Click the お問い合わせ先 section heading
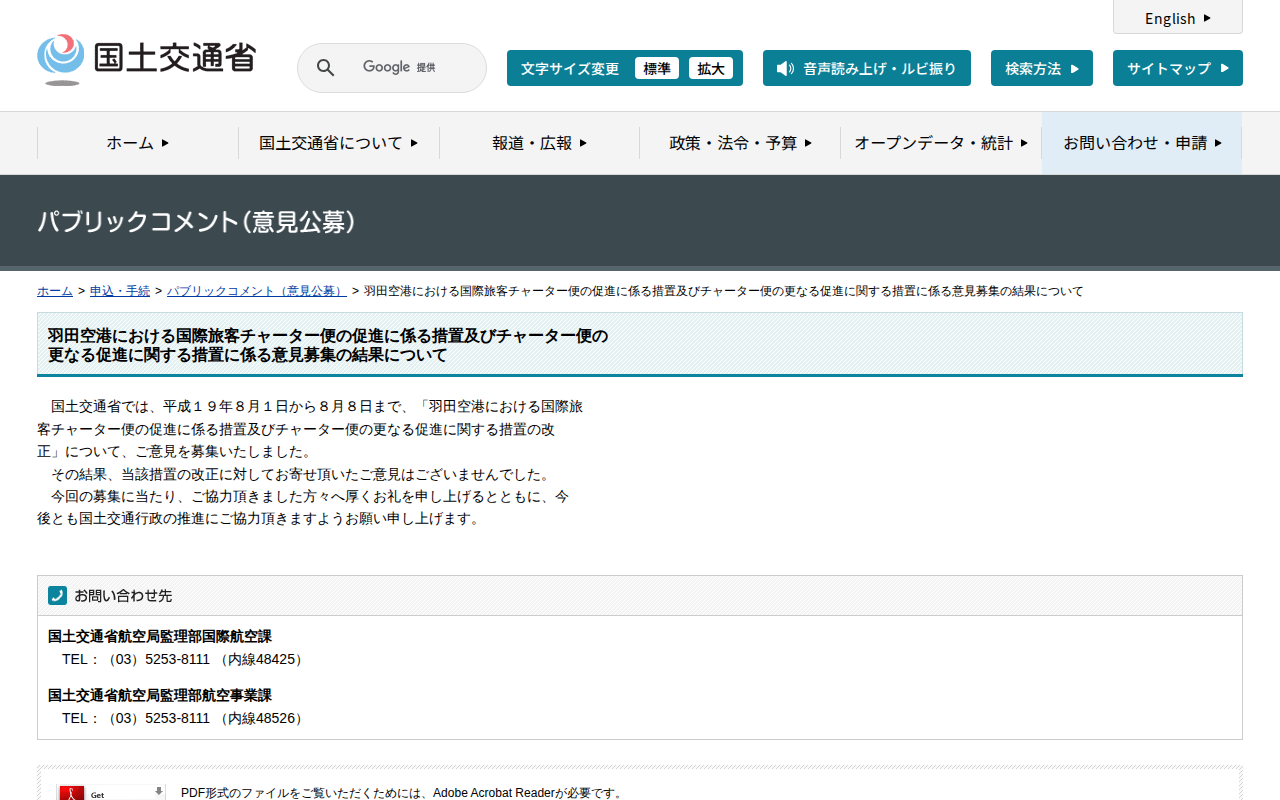 point(123,595)
